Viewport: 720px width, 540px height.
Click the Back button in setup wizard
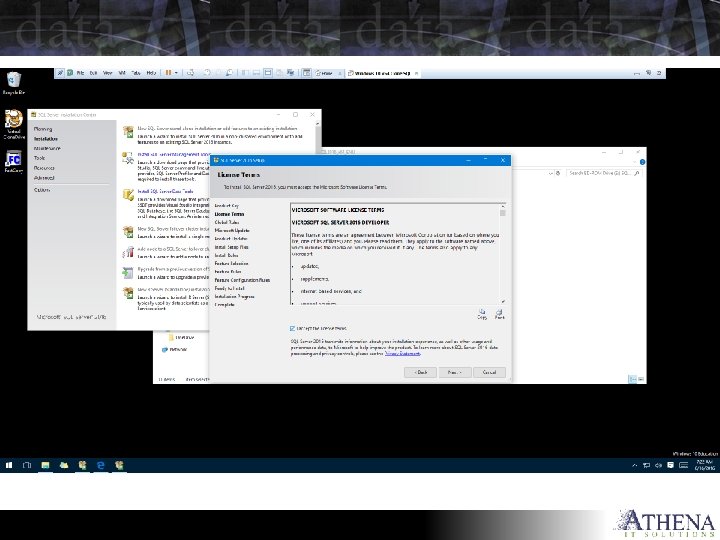point(420,372)
